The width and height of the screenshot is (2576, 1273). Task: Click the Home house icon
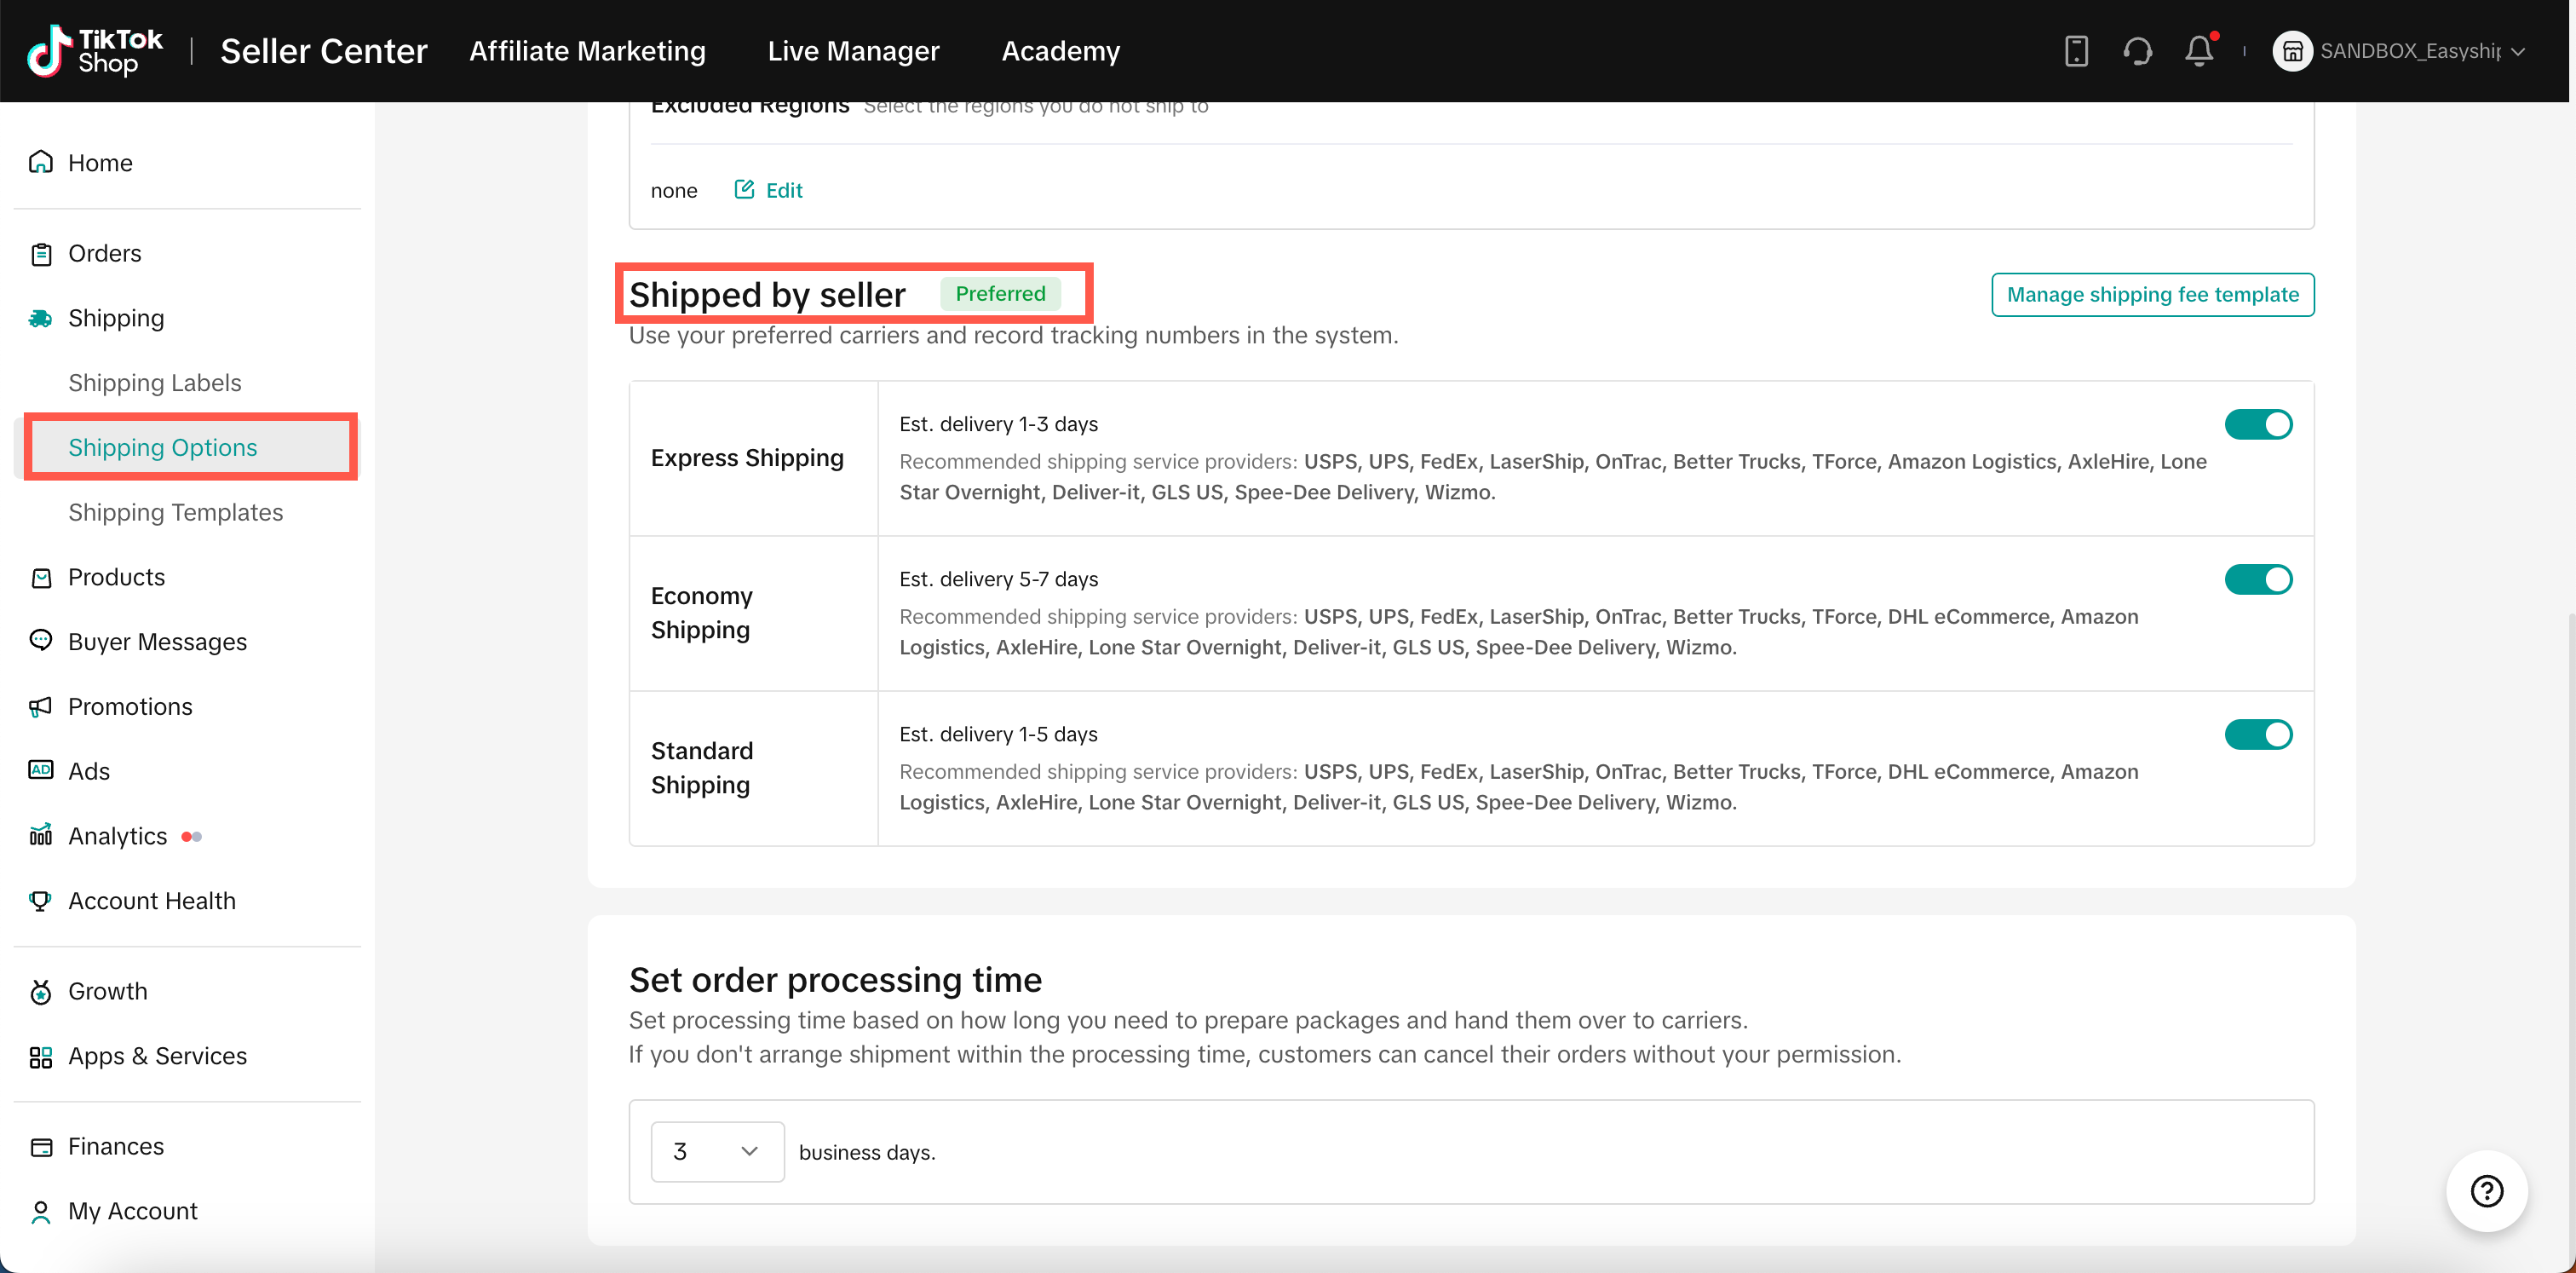pyautogui.click(x=41, y=162)
